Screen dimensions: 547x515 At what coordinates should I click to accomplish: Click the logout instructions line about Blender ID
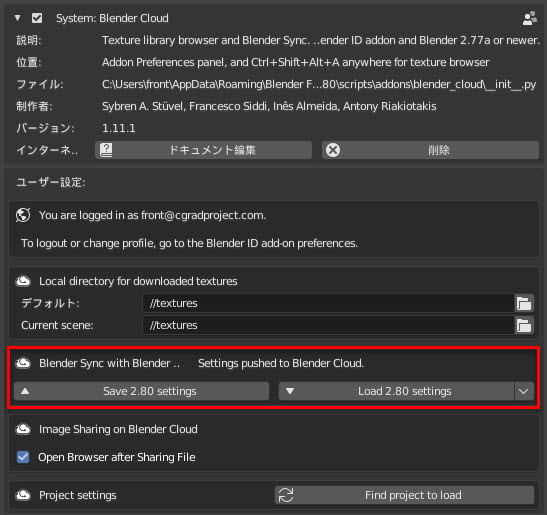pyautogui.click(x=189, y=243)
